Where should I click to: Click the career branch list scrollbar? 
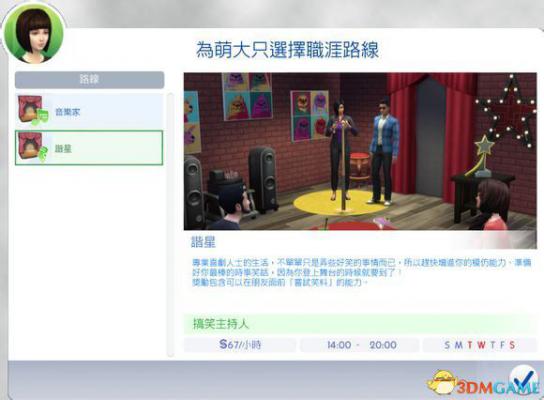[170, 224]
